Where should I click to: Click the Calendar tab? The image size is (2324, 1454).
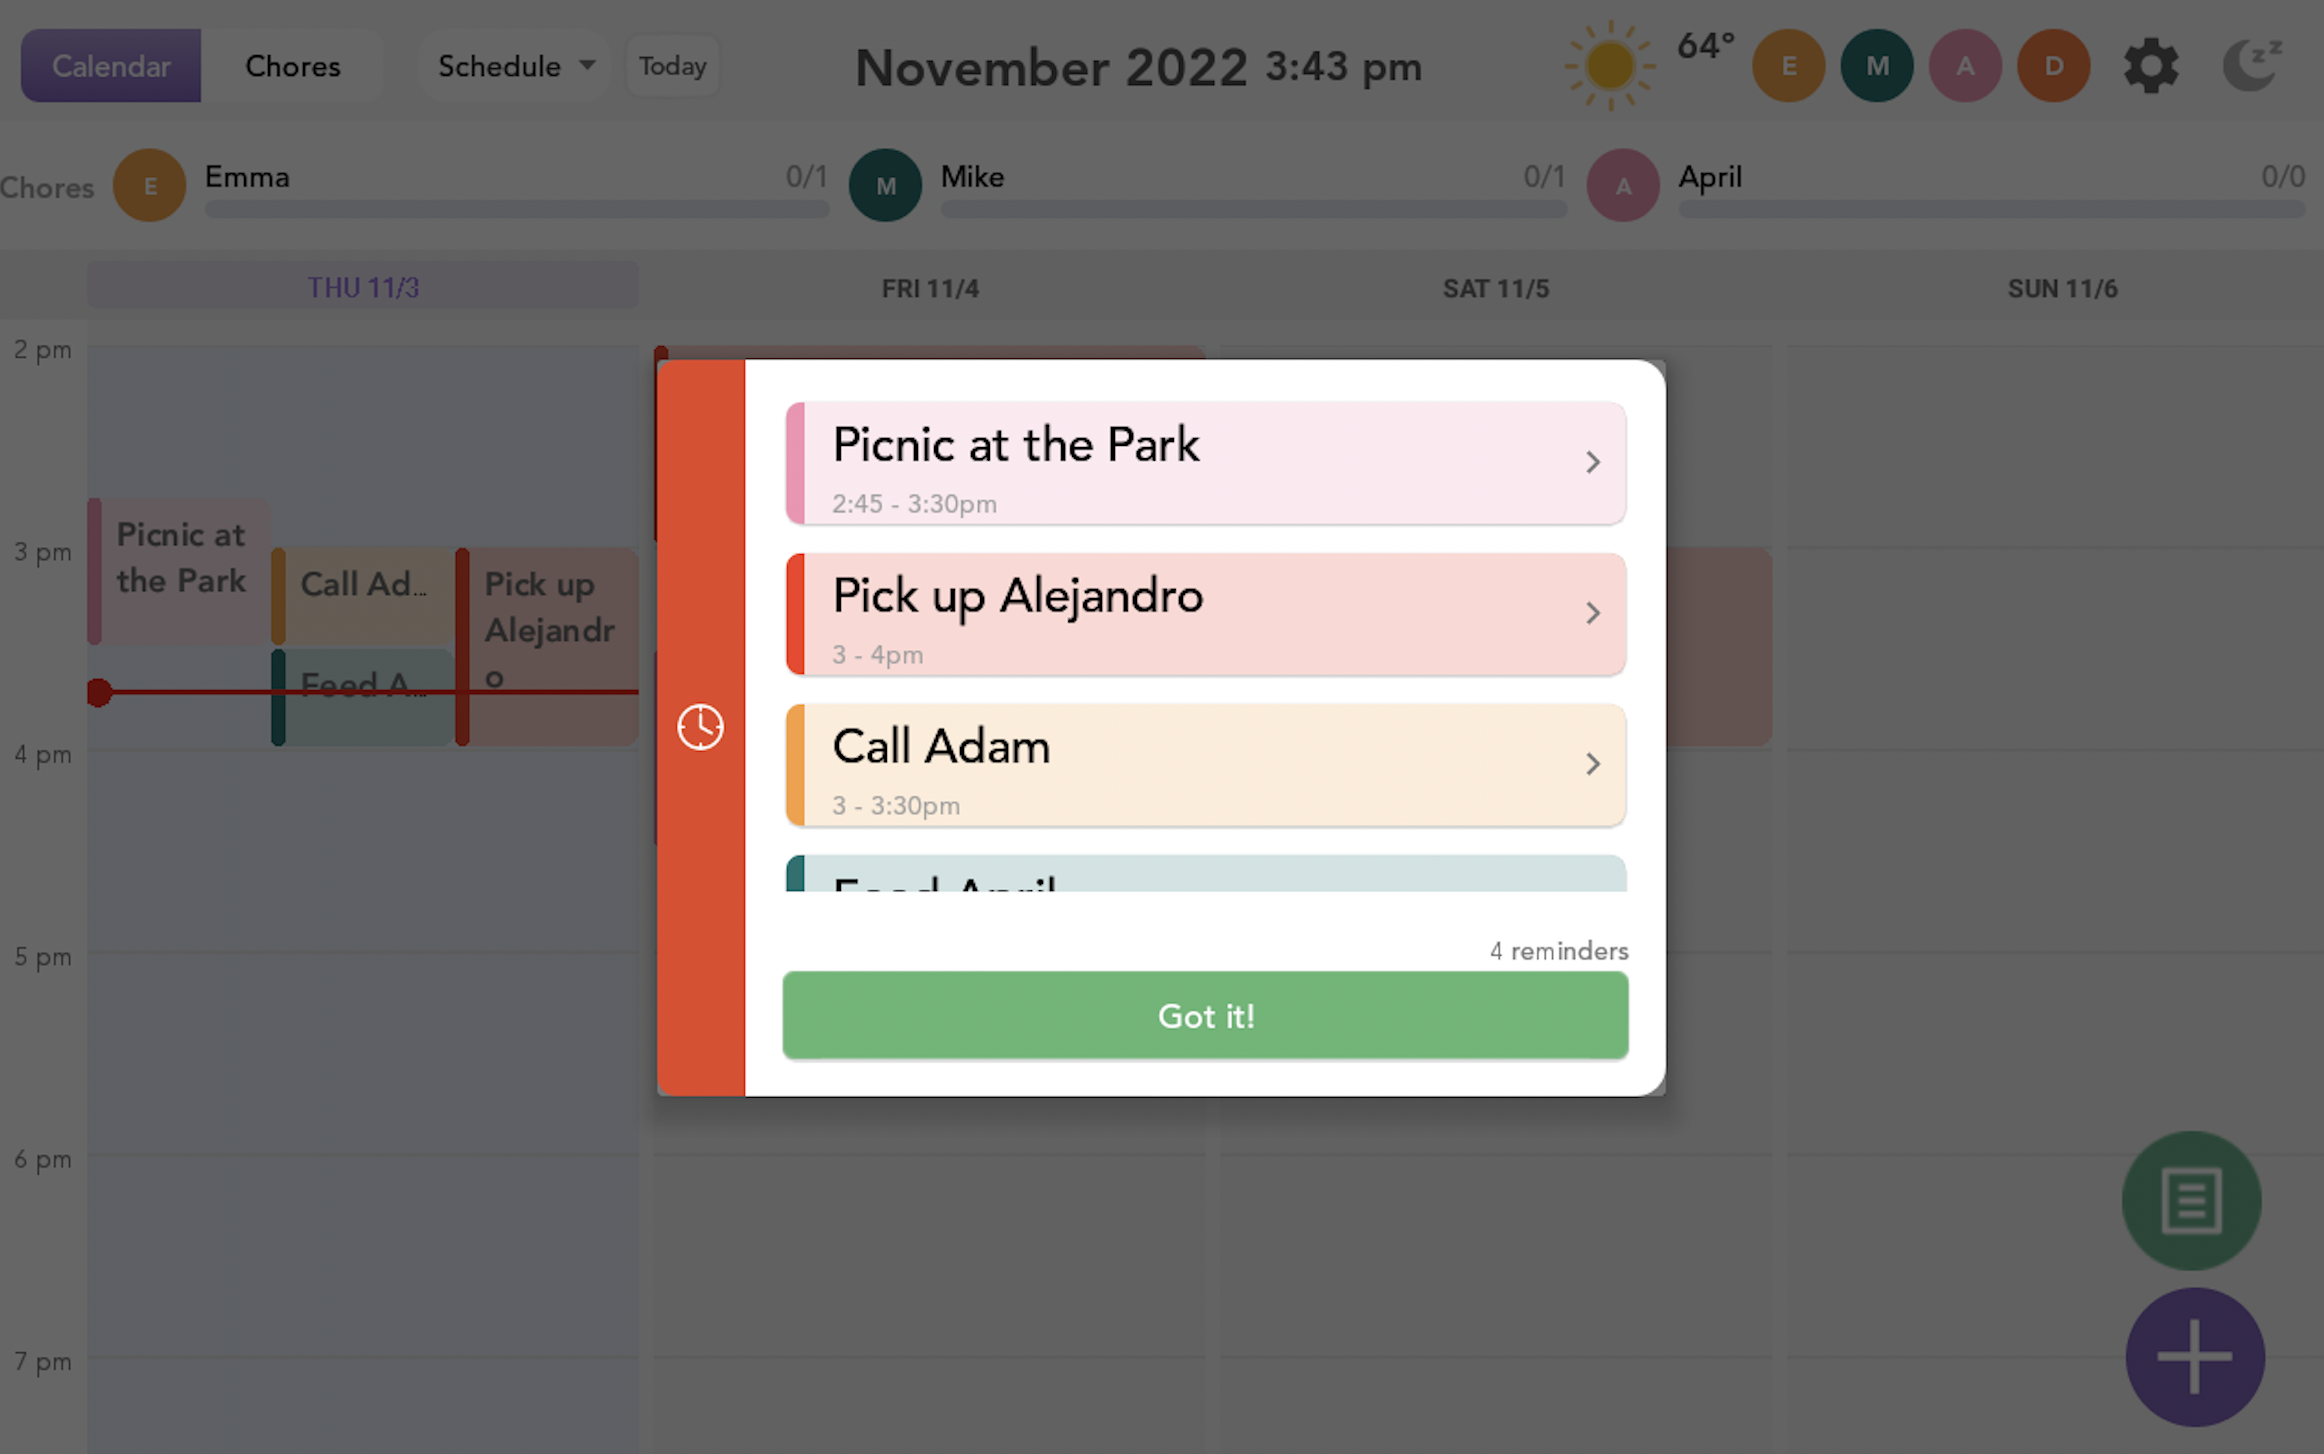pyautogui.click(x=111, y=65)
